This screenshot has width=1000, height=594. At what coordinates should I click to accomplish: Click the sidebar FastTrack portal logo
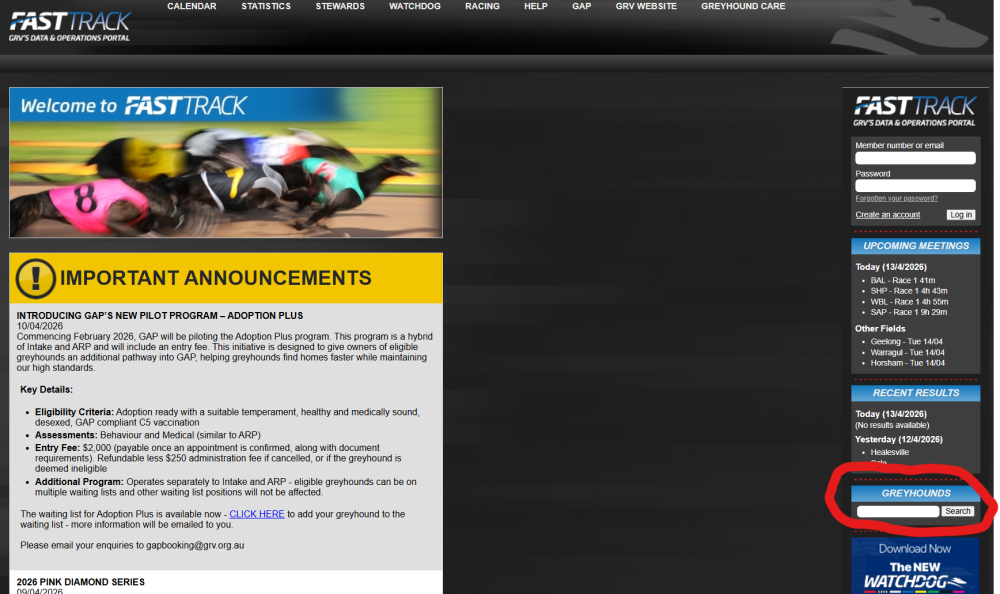point(915,111)
